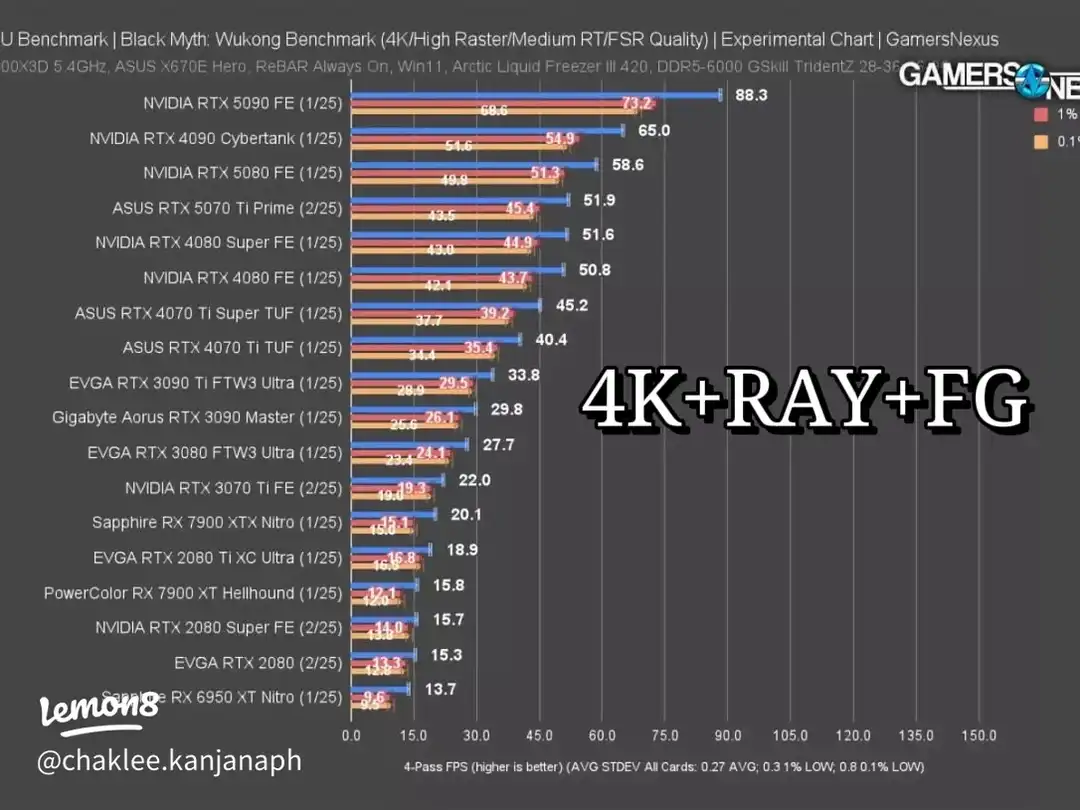Click the 150.0 tick on the x-axis

point(978,736)
